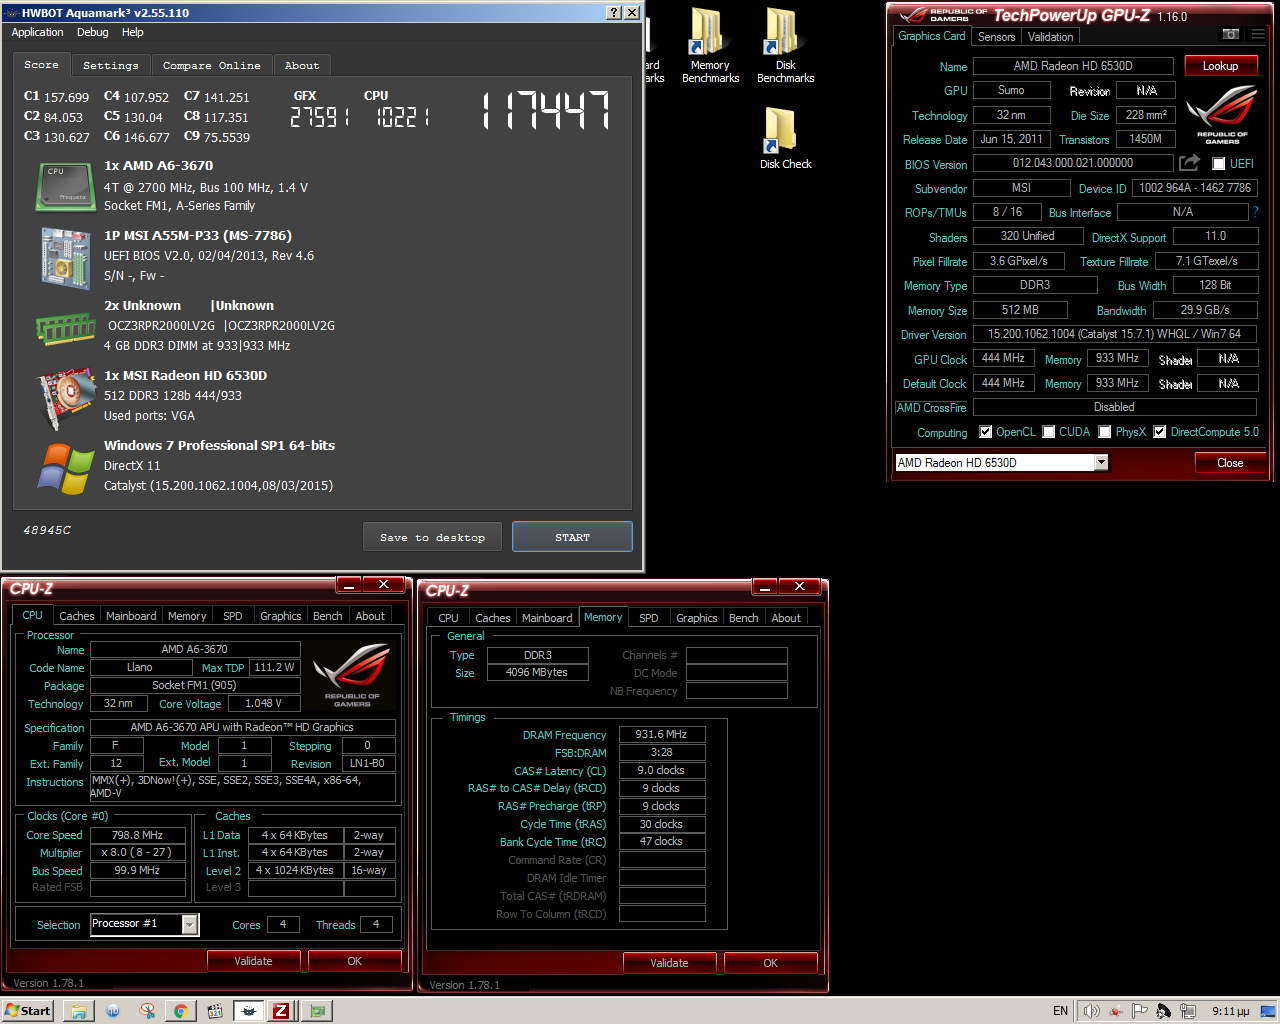Click the graphics card icon in Aquamark

pyautogui.click(x=65, y=398)
